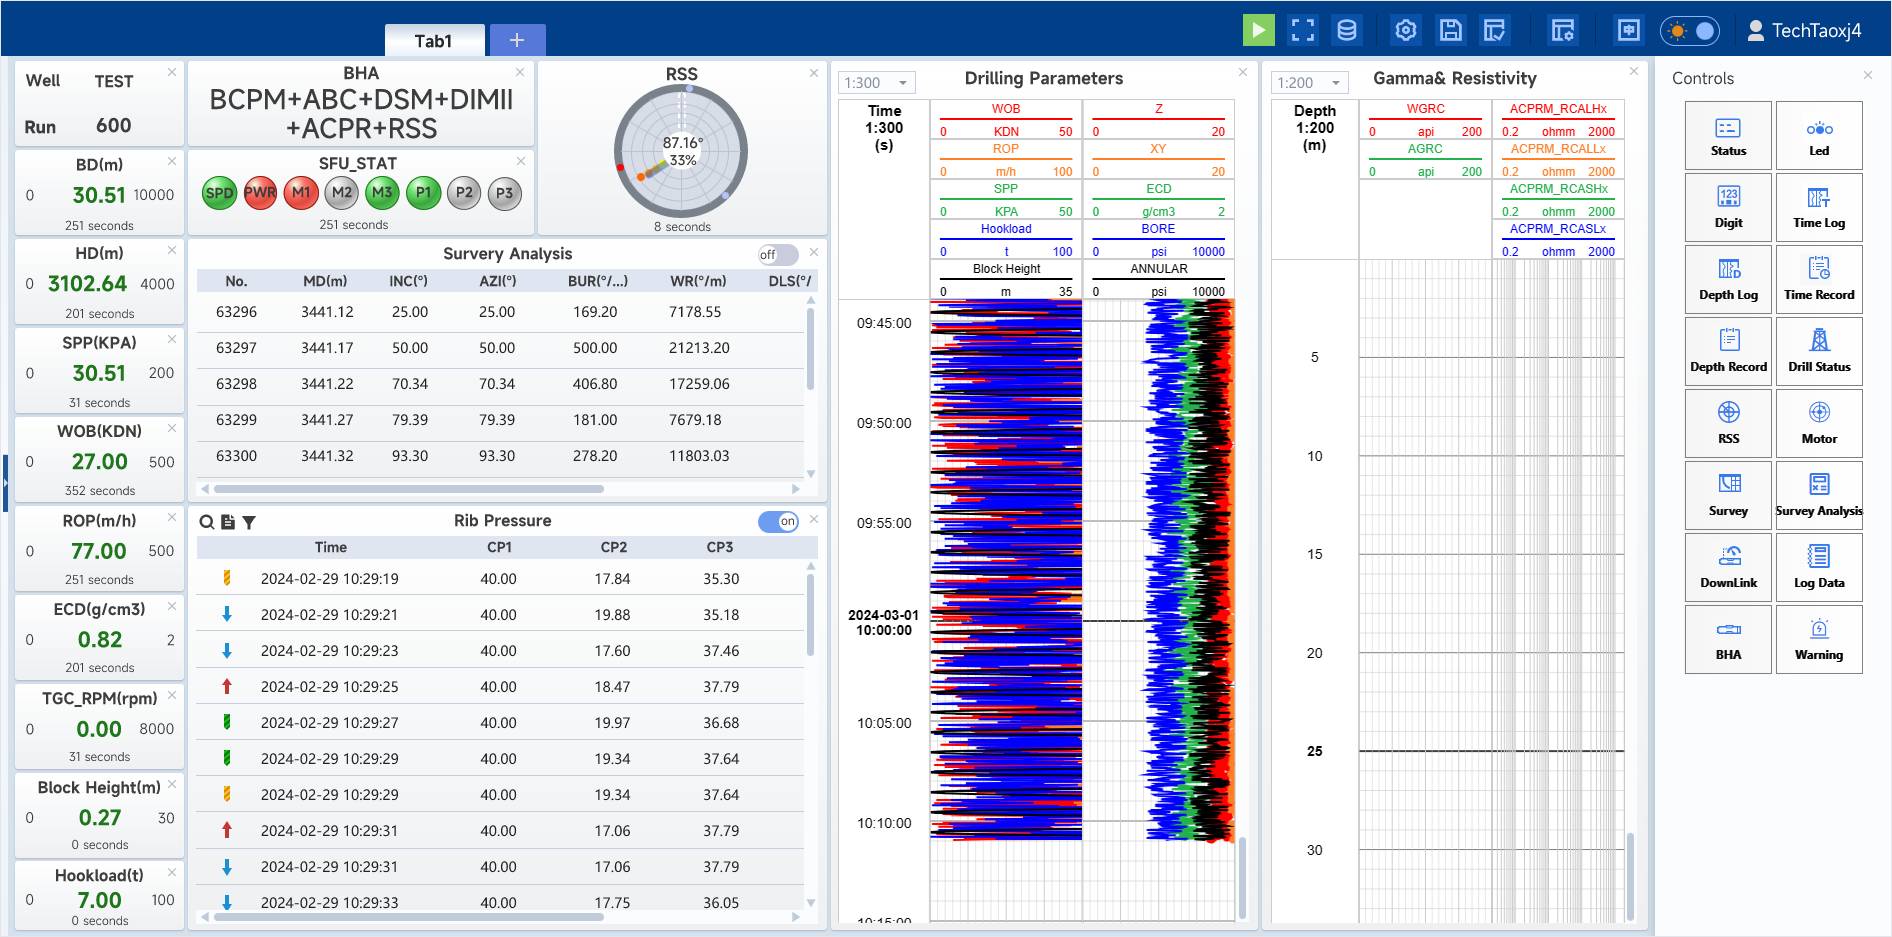
Task: Select survey row number 63298
Action: (x=500, y=384)
